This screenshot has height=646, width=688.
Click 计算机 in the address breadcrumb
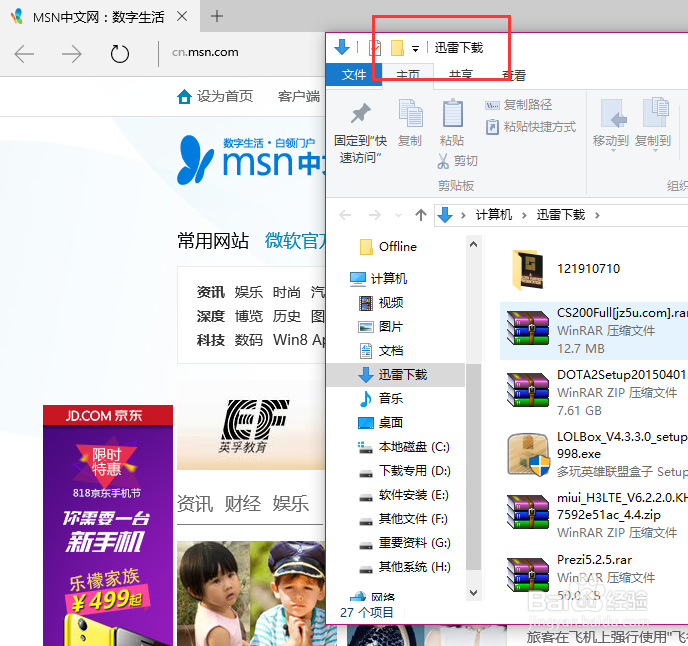(494, 215)
